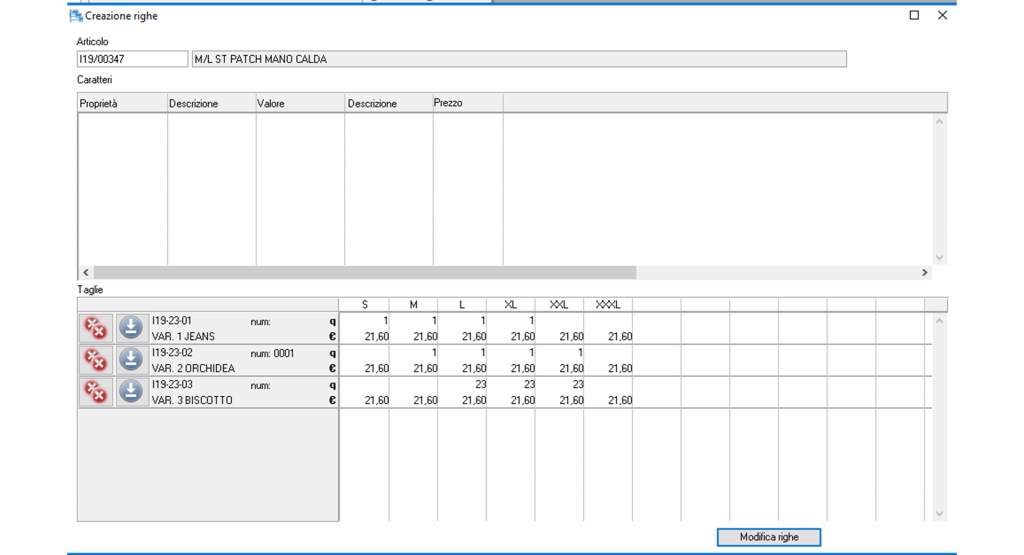Image resolution: width=1024 pixels, height=555 pixels.
Task: Click the Caratteri table scroll up arrow
Action: (x=939, y=121)
